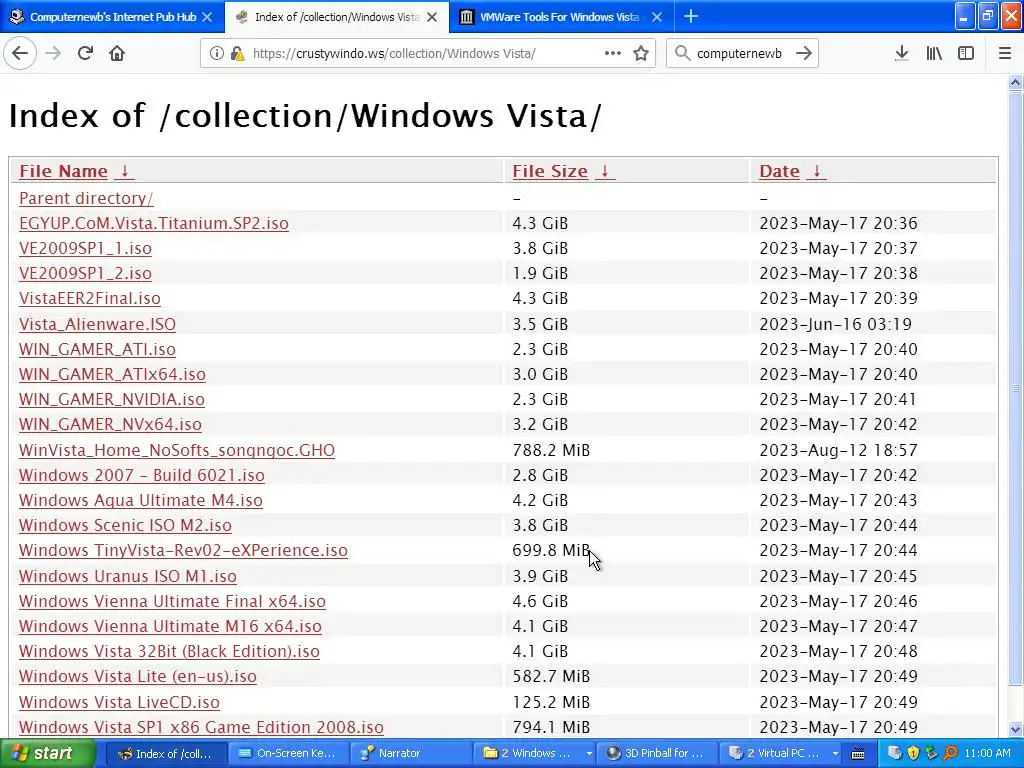
Task: Open Windows Vista Lite (en-us).iso link
Action: (x=138, y=677)
